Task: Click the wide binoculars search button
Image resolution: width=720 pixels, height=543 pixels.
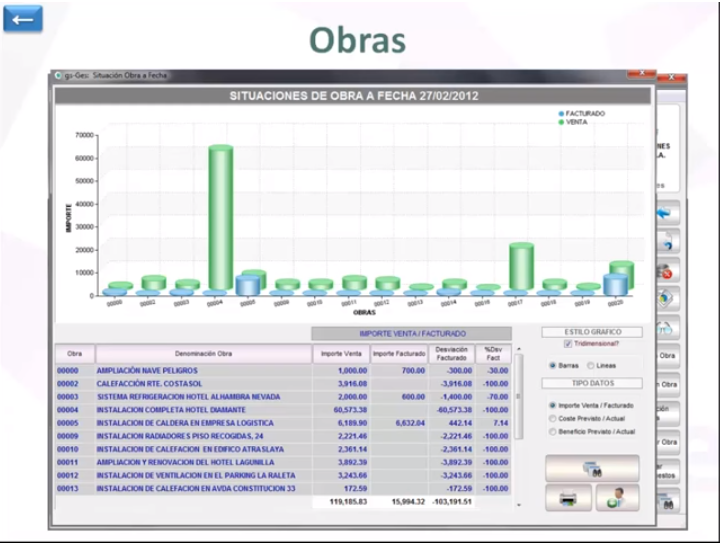Action: (x=591, y=468)
